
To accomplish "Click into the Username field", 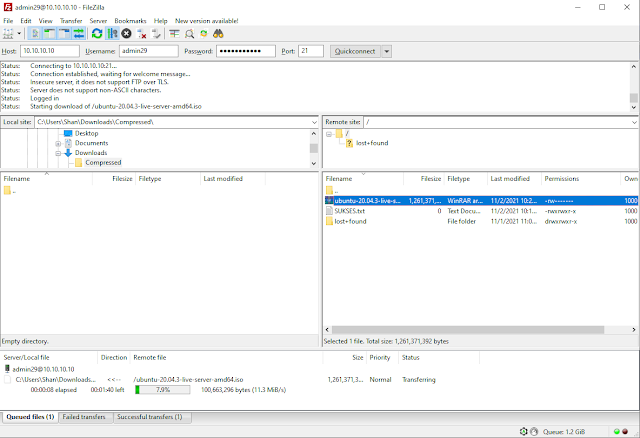I will [x=149, y=51].
